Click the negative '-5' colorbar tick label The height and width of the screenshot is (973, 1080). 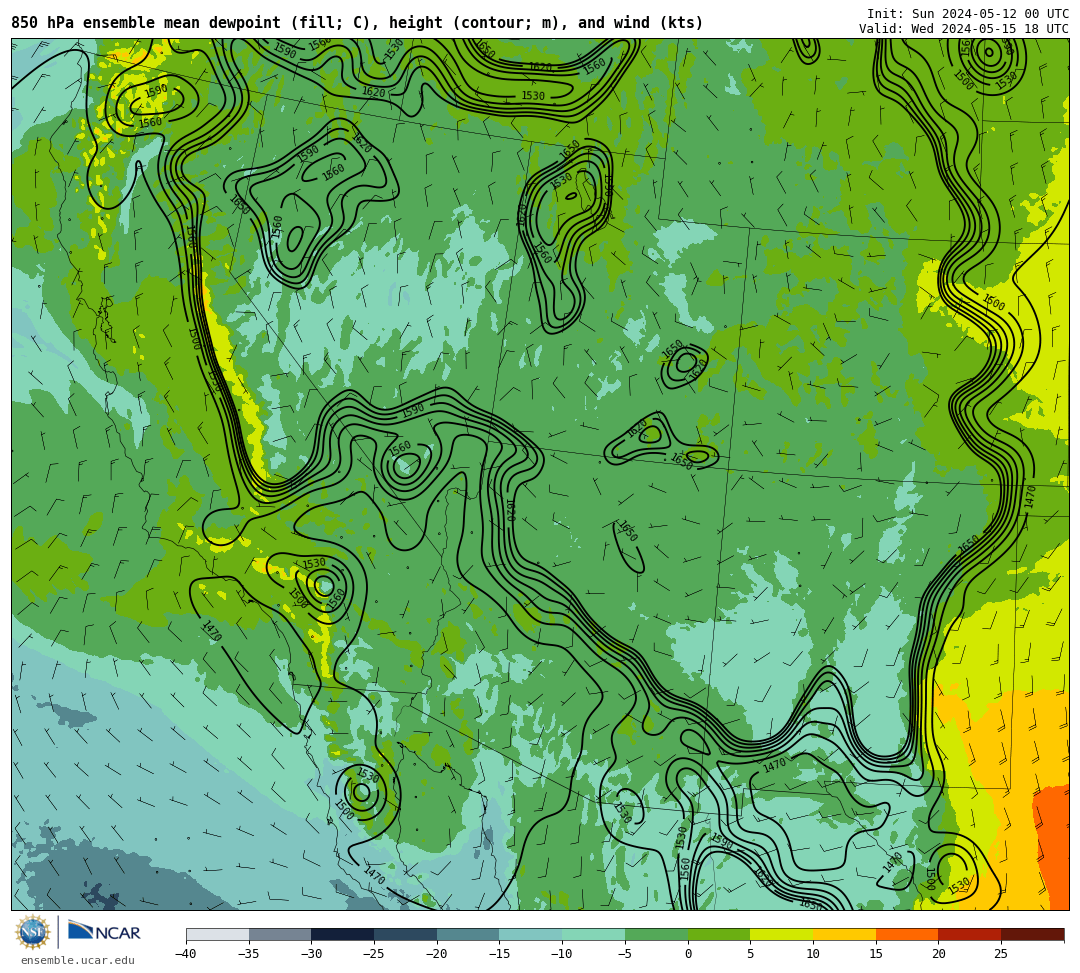coord(625,954)
